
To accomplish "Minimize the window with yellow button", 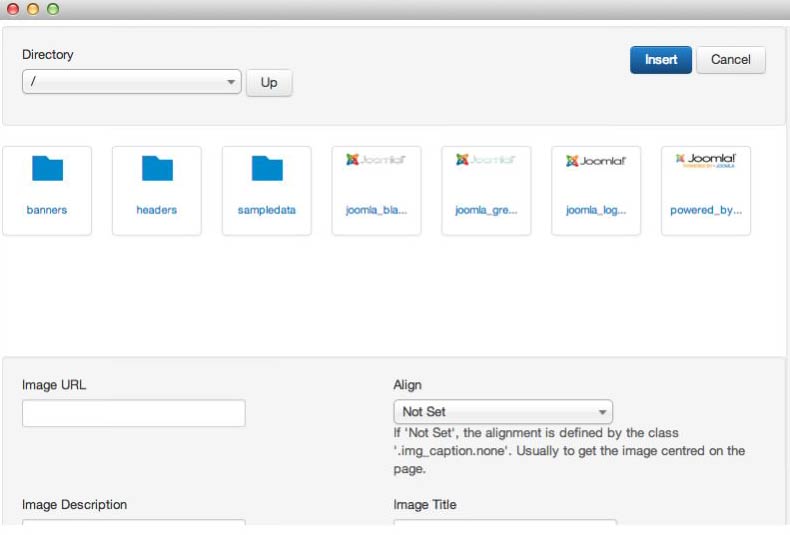I will (33, 9).
